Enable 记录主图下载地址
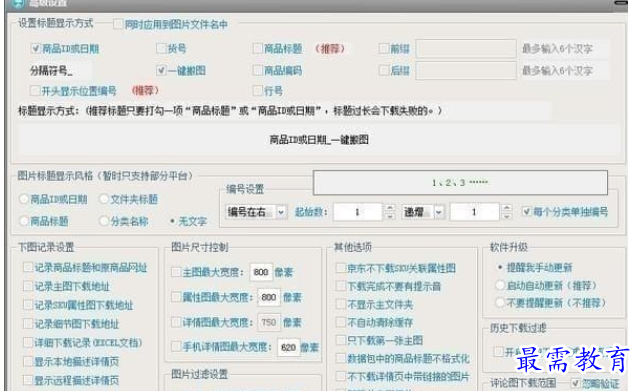638x391 pixels. [x=28, y=286]
